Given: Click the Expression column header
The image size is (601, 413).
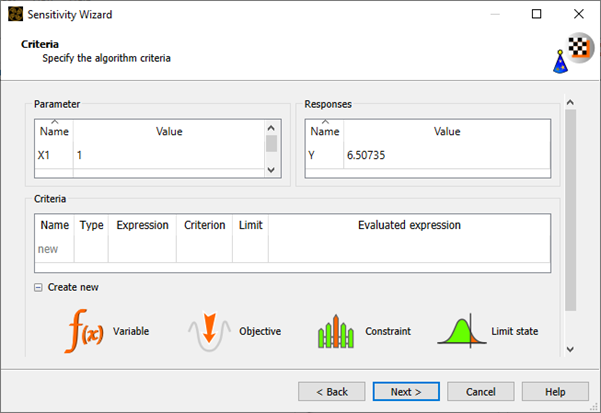Looking at the screenshot, I should (142, 225).
